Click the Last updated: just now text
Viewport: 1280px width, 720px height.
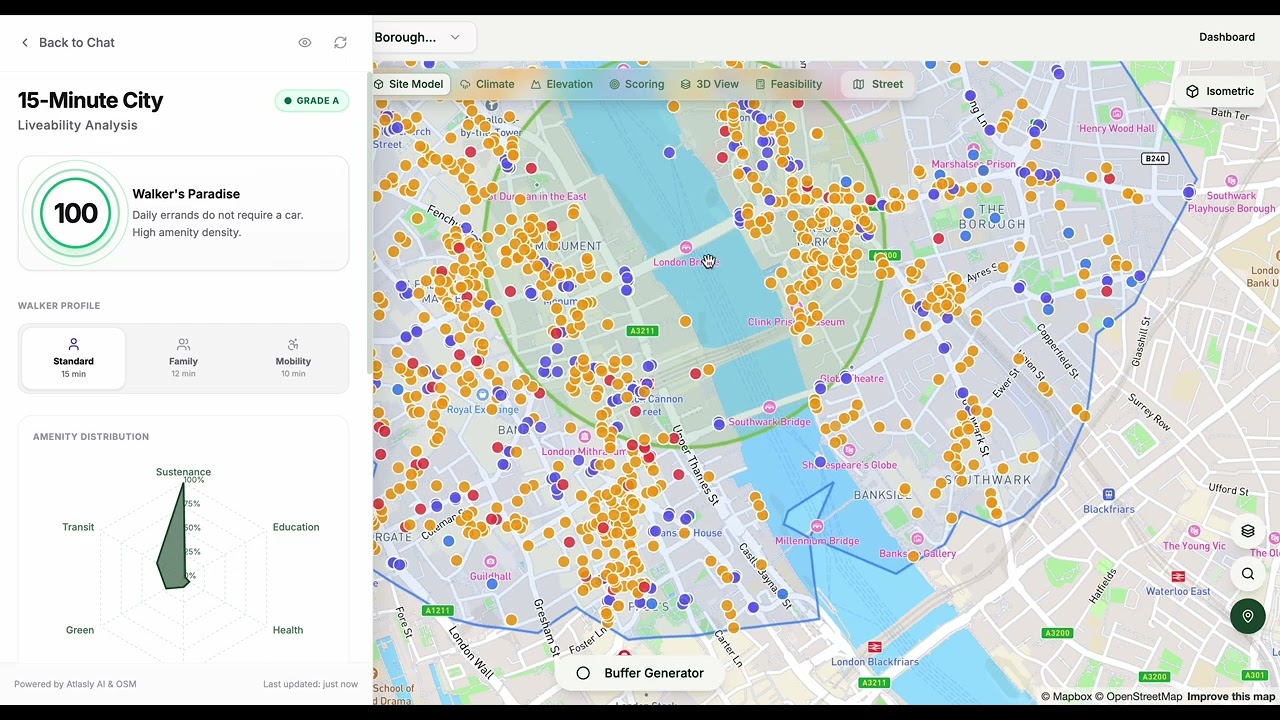tap(310, 684)
